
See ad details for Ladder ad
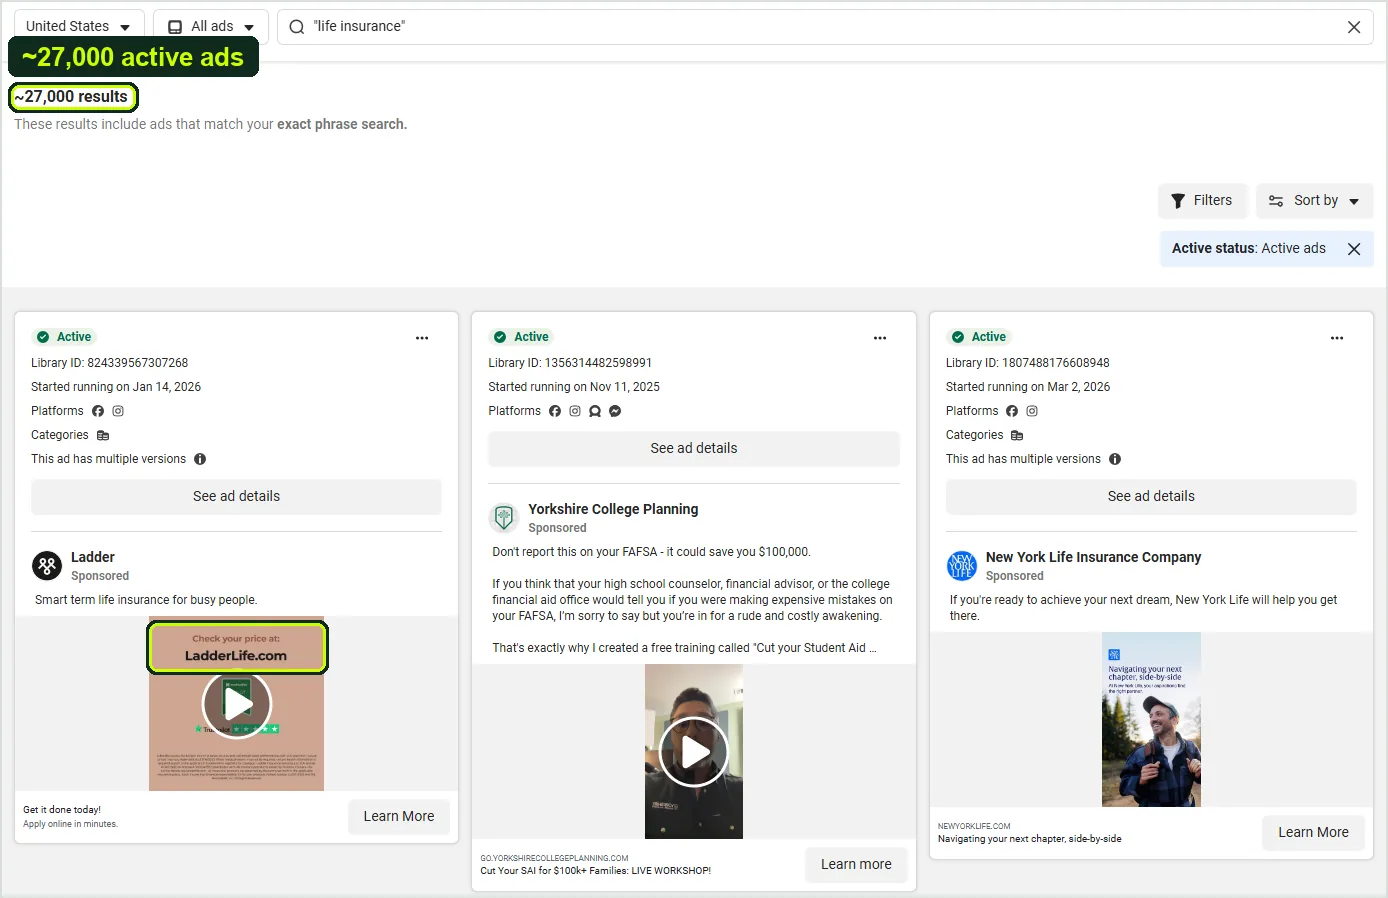tap(236, 496)
